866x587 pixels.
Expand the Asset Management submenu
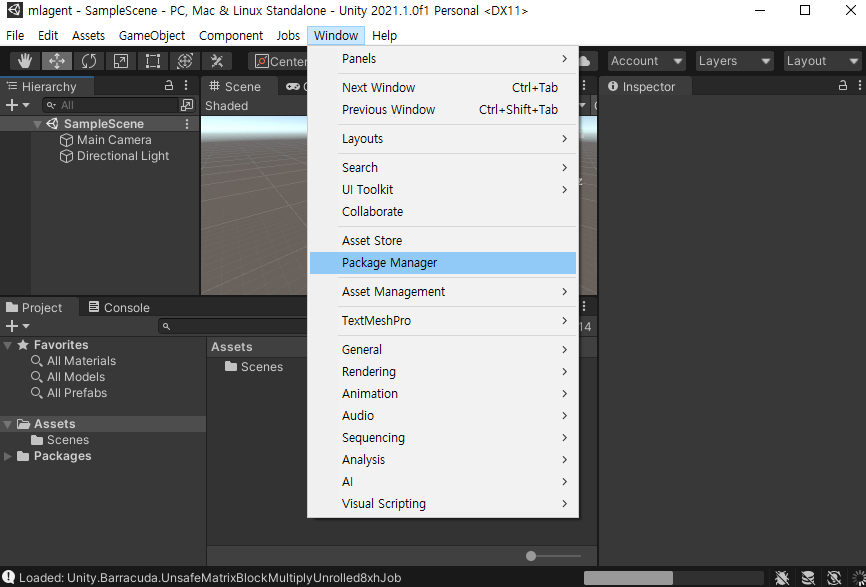443,292
